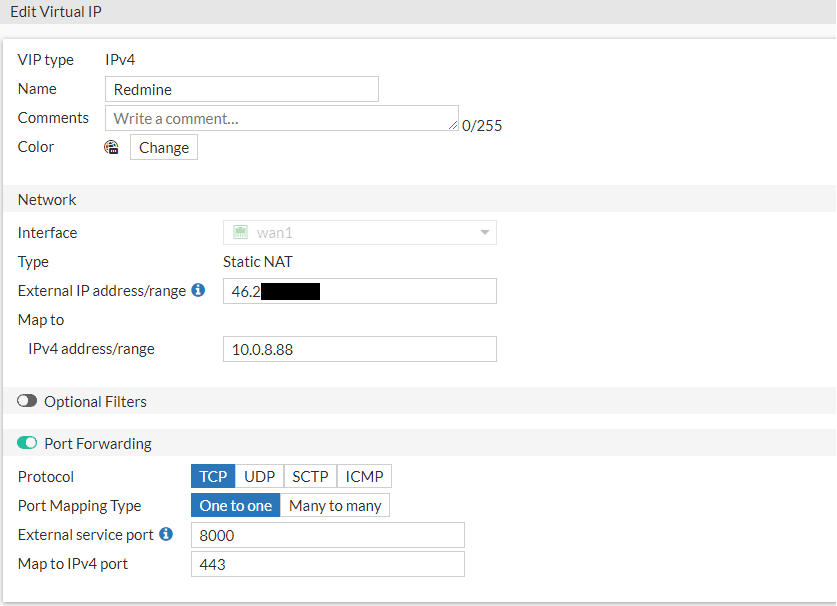Click the Static NAT type text
The height and width of the screenshot is (606, 837).
258,262
